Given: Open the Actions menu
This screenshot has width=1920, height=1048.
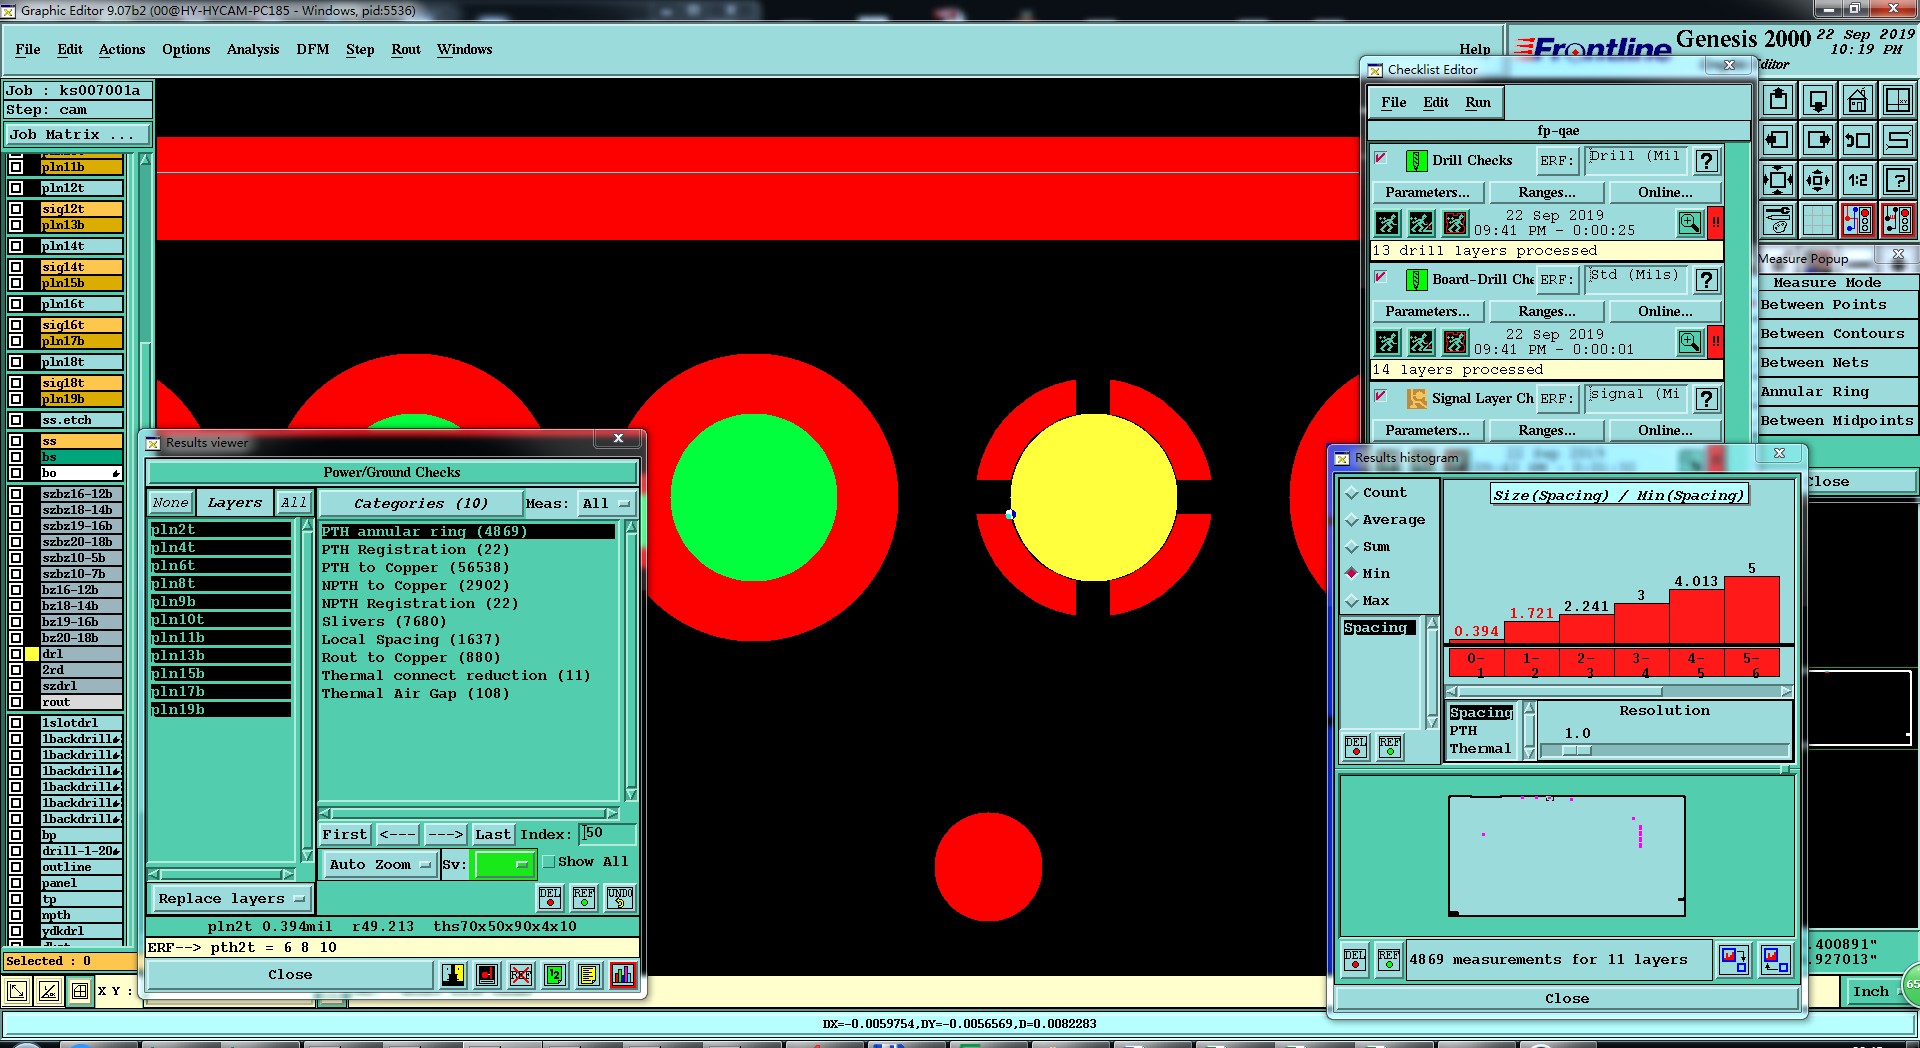Looking at the screenshot, I should [x=122, y=49].
